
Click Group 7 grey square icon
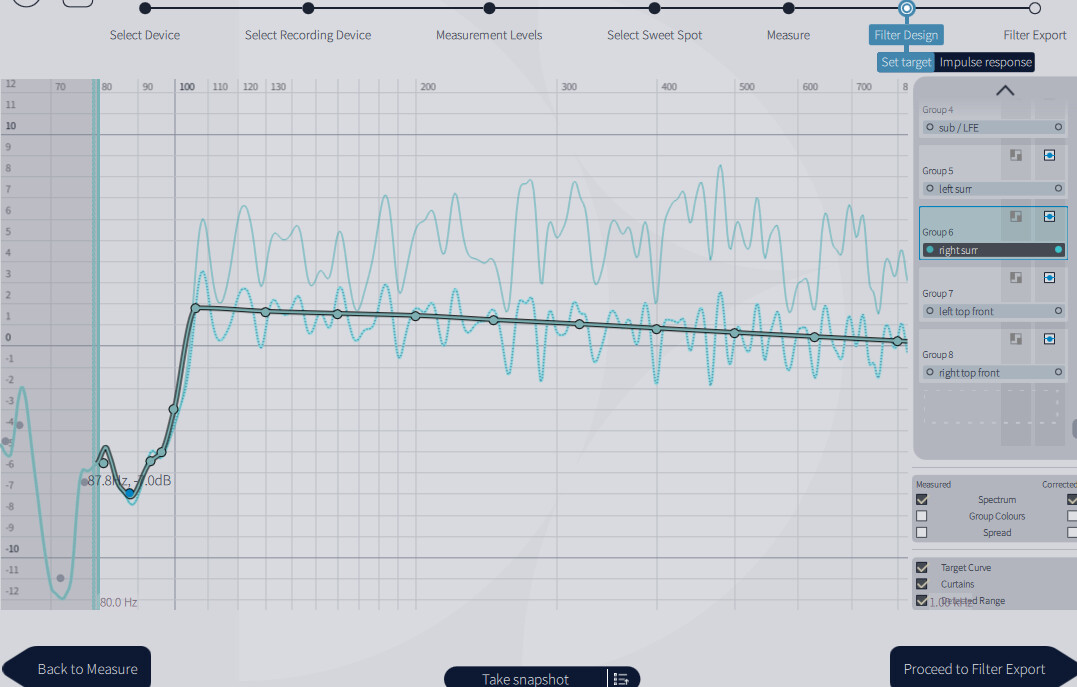1016,278
